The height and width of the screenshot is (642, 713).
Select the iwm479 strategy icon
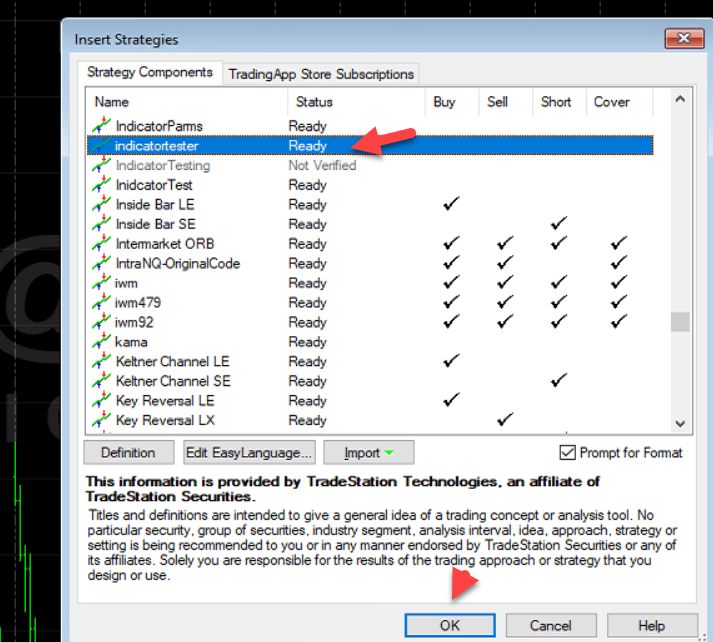click(100, 302)
